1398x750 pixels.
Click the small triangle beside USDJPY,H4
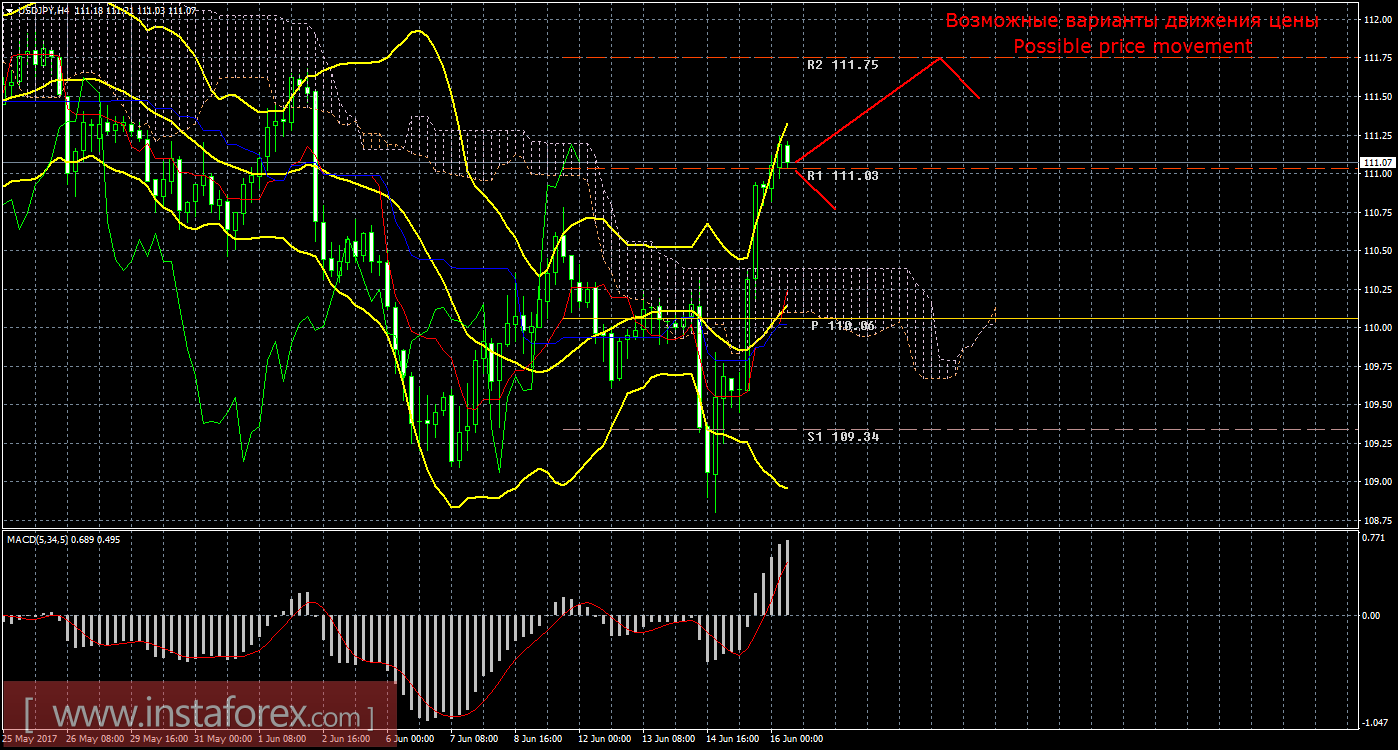coord(8,9)
